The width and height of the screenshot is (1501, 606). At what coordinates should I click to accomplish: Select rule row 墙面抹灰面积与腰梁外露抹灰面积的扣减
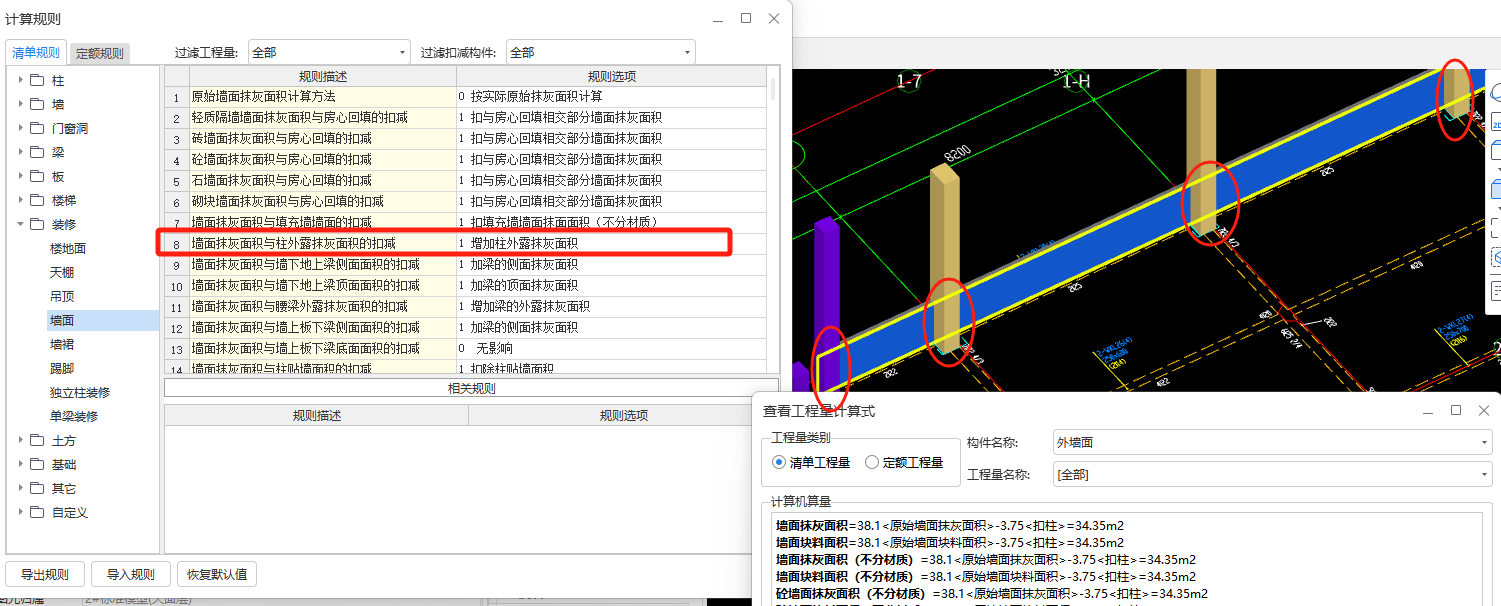coord(323,307)
